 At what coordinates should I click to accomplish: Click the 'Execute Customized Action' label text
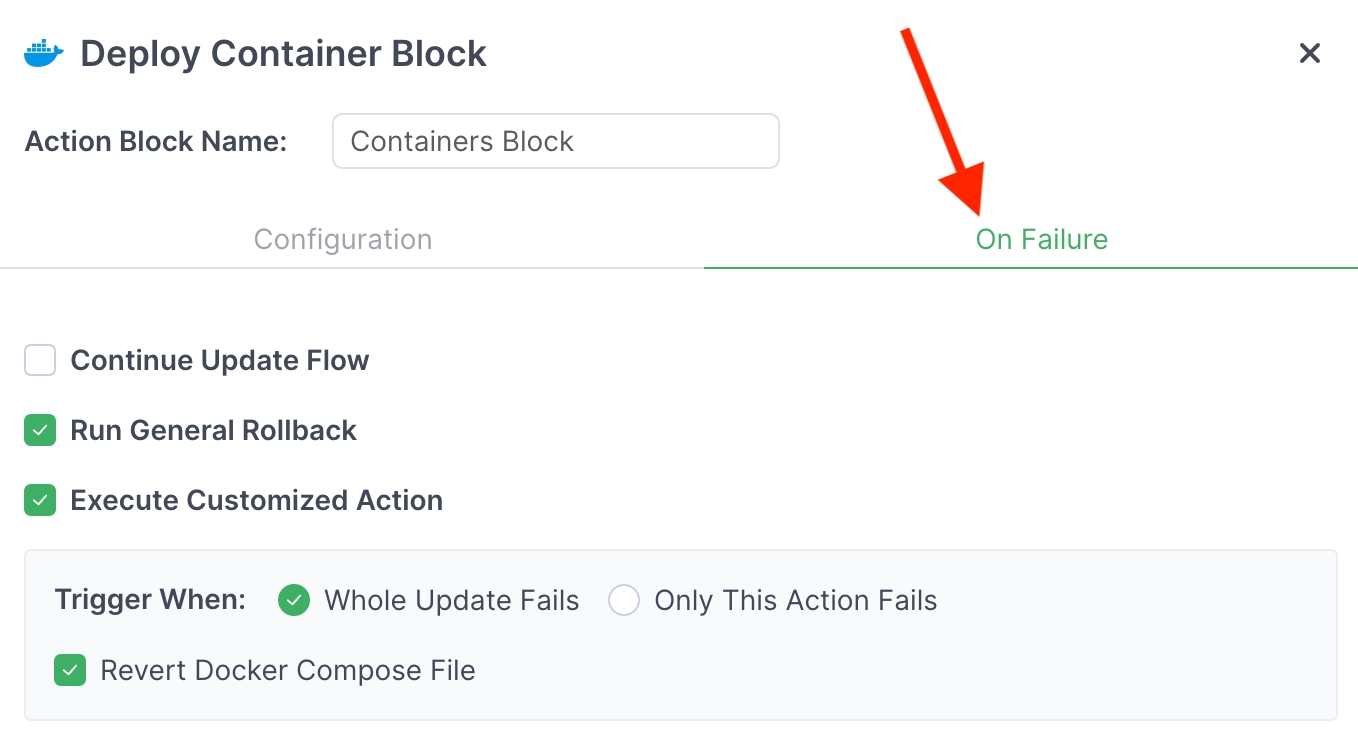point(256,500)
